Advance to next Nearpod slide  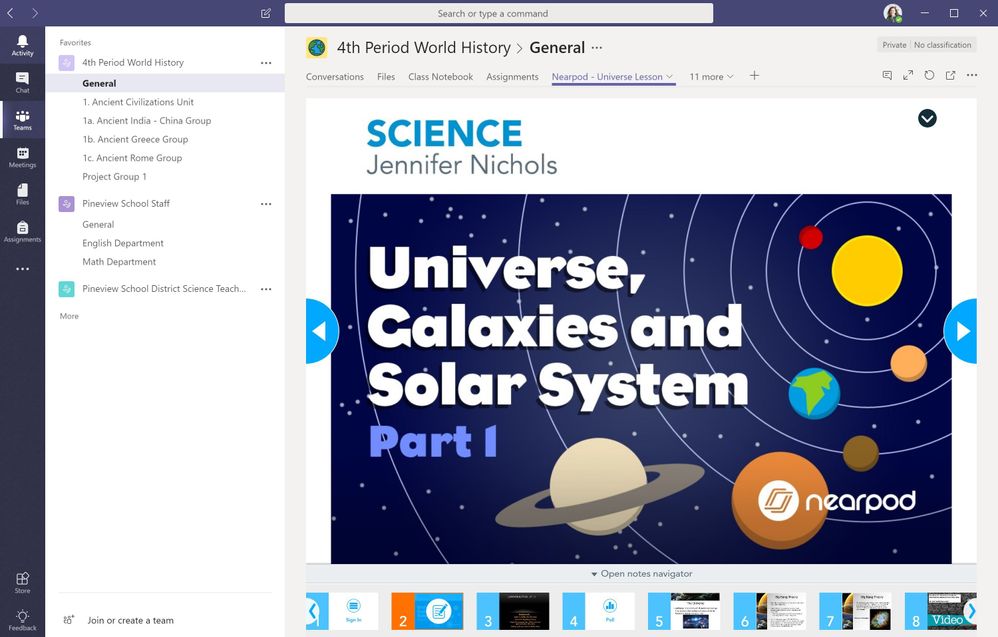click(960, 331)
